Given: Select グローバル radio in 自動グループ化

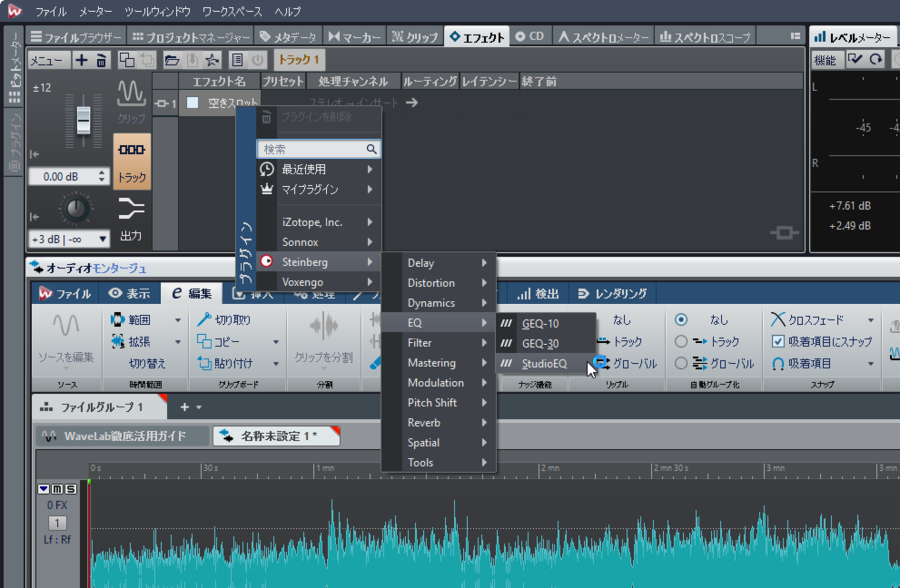Looking at the screenshot, I should pyautogui.click(x=681, y=363).
